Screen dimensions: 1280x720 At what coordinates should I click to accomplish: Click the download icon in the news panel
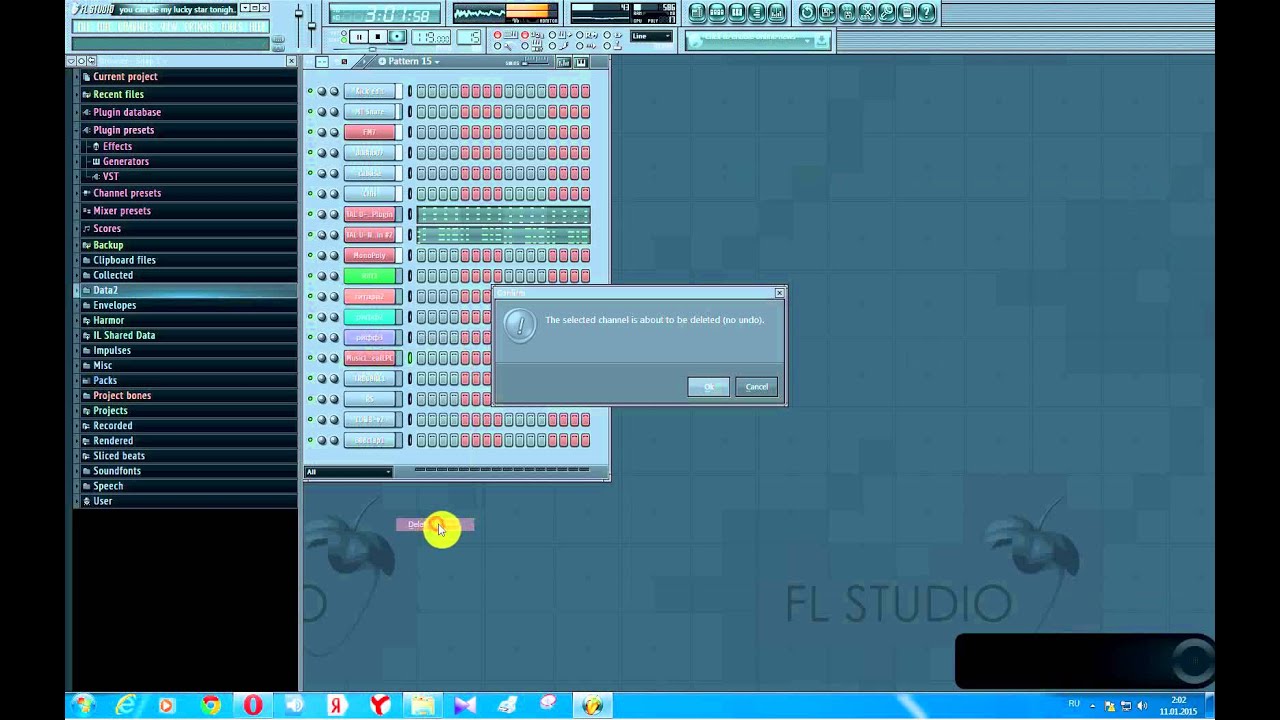pos(821,41)
